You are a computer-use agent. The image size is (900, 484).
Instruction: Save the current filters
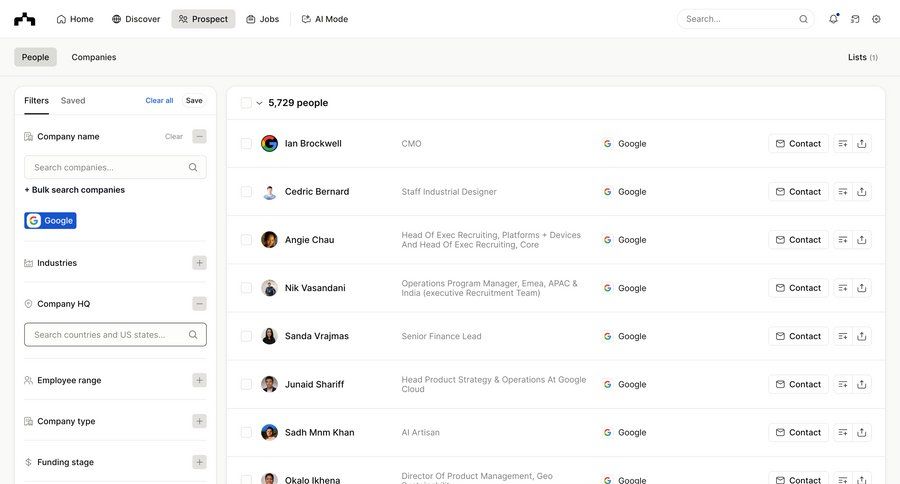click(194, 100)
